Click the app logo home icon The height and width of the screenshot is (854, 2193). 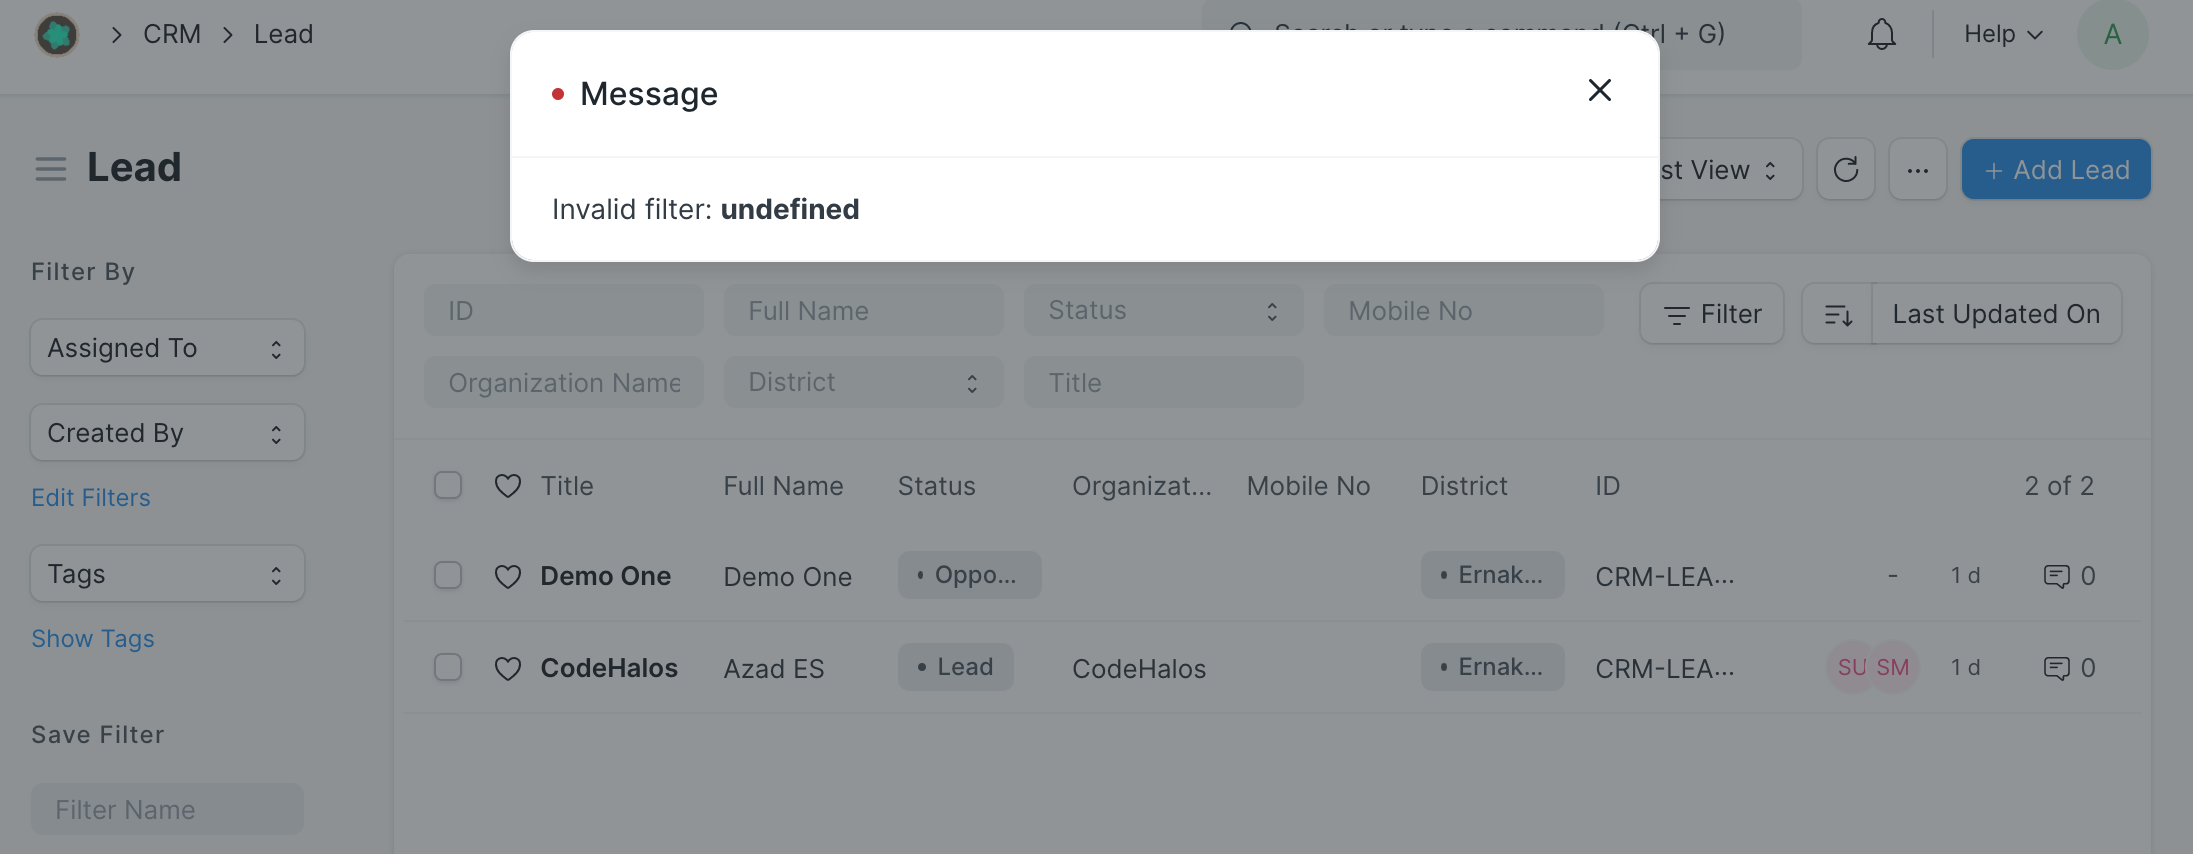pos(57,35)
